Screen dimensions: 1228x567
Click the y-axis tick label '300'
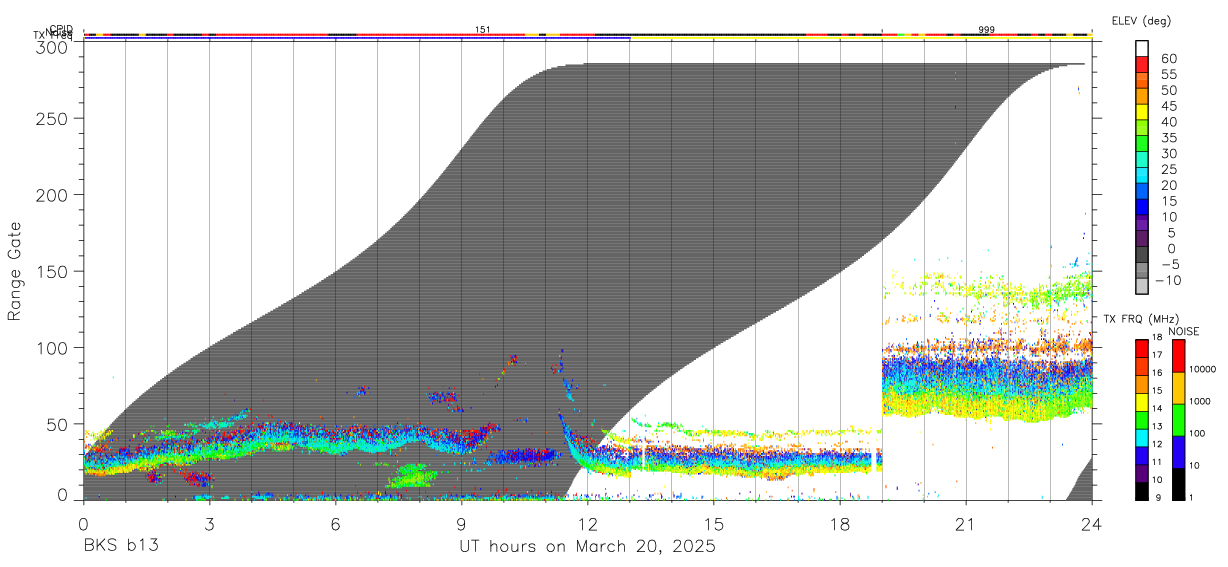(x=50, y=46)
